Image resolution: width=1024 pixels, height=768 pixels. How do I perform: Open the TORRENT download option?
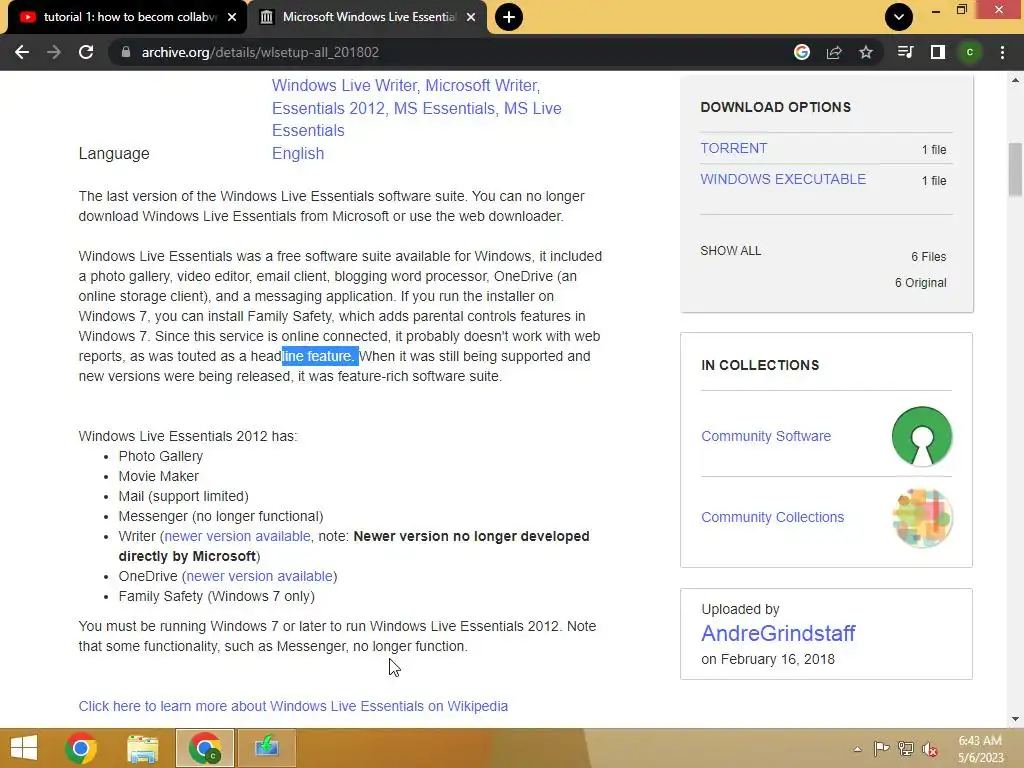[x=733, y=148]
